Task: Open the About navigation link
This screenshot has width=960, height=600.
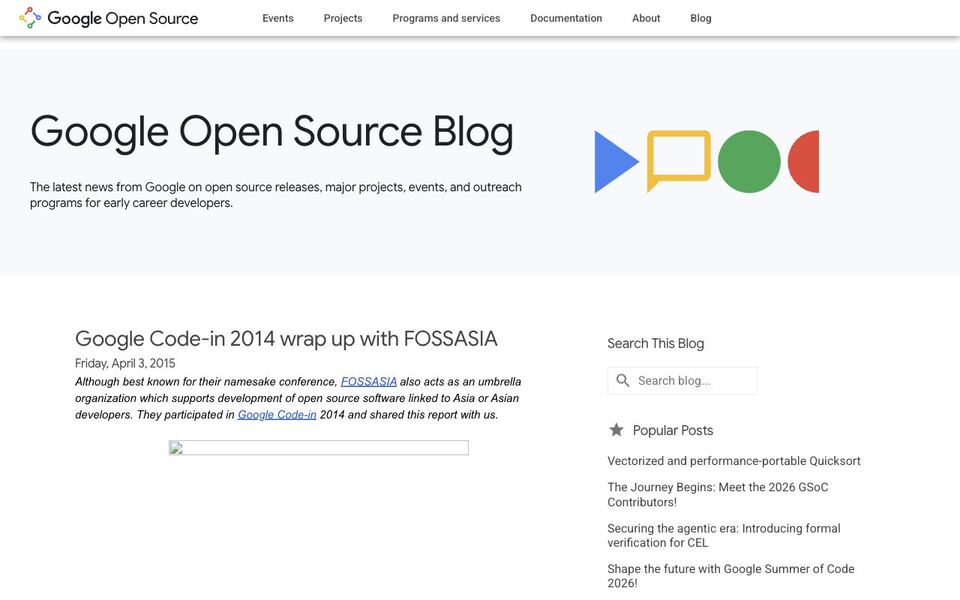Action: click(x=646, y=18)
